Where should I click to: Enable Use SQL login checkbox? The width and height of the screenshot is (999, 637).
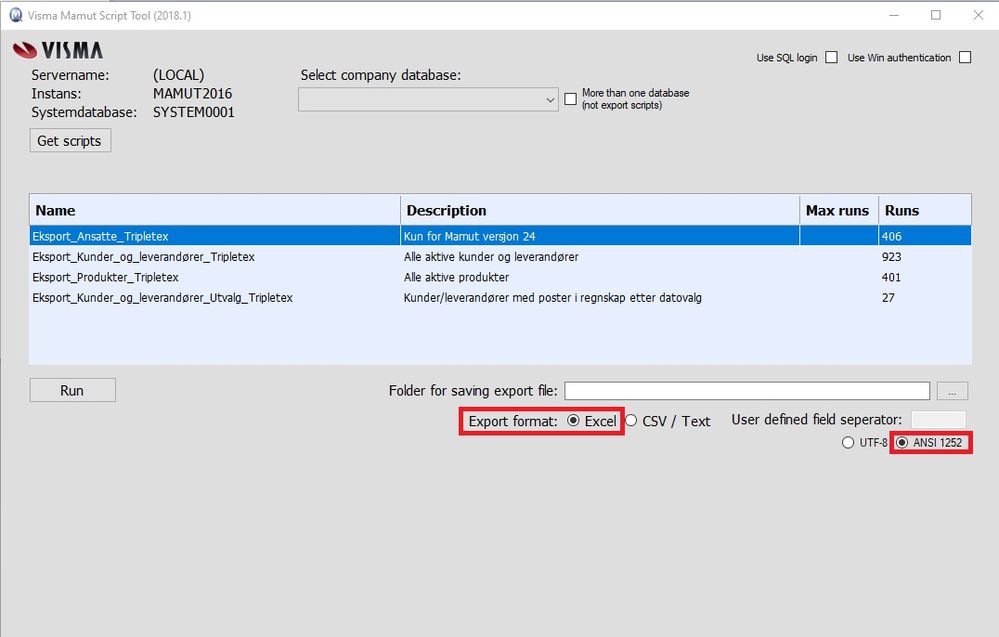[831, 57]
